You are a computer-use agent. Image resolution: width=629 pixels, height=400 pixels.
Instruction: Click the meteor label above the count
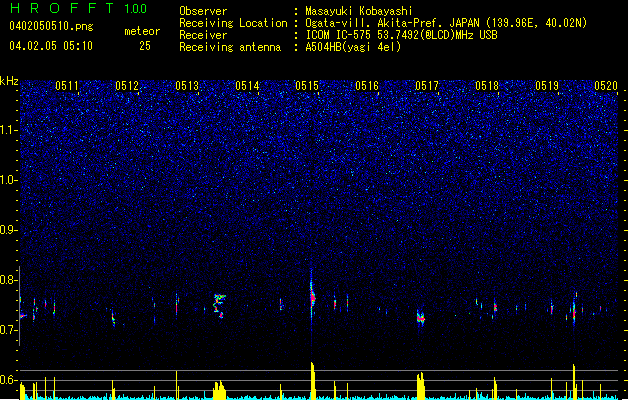142,31
